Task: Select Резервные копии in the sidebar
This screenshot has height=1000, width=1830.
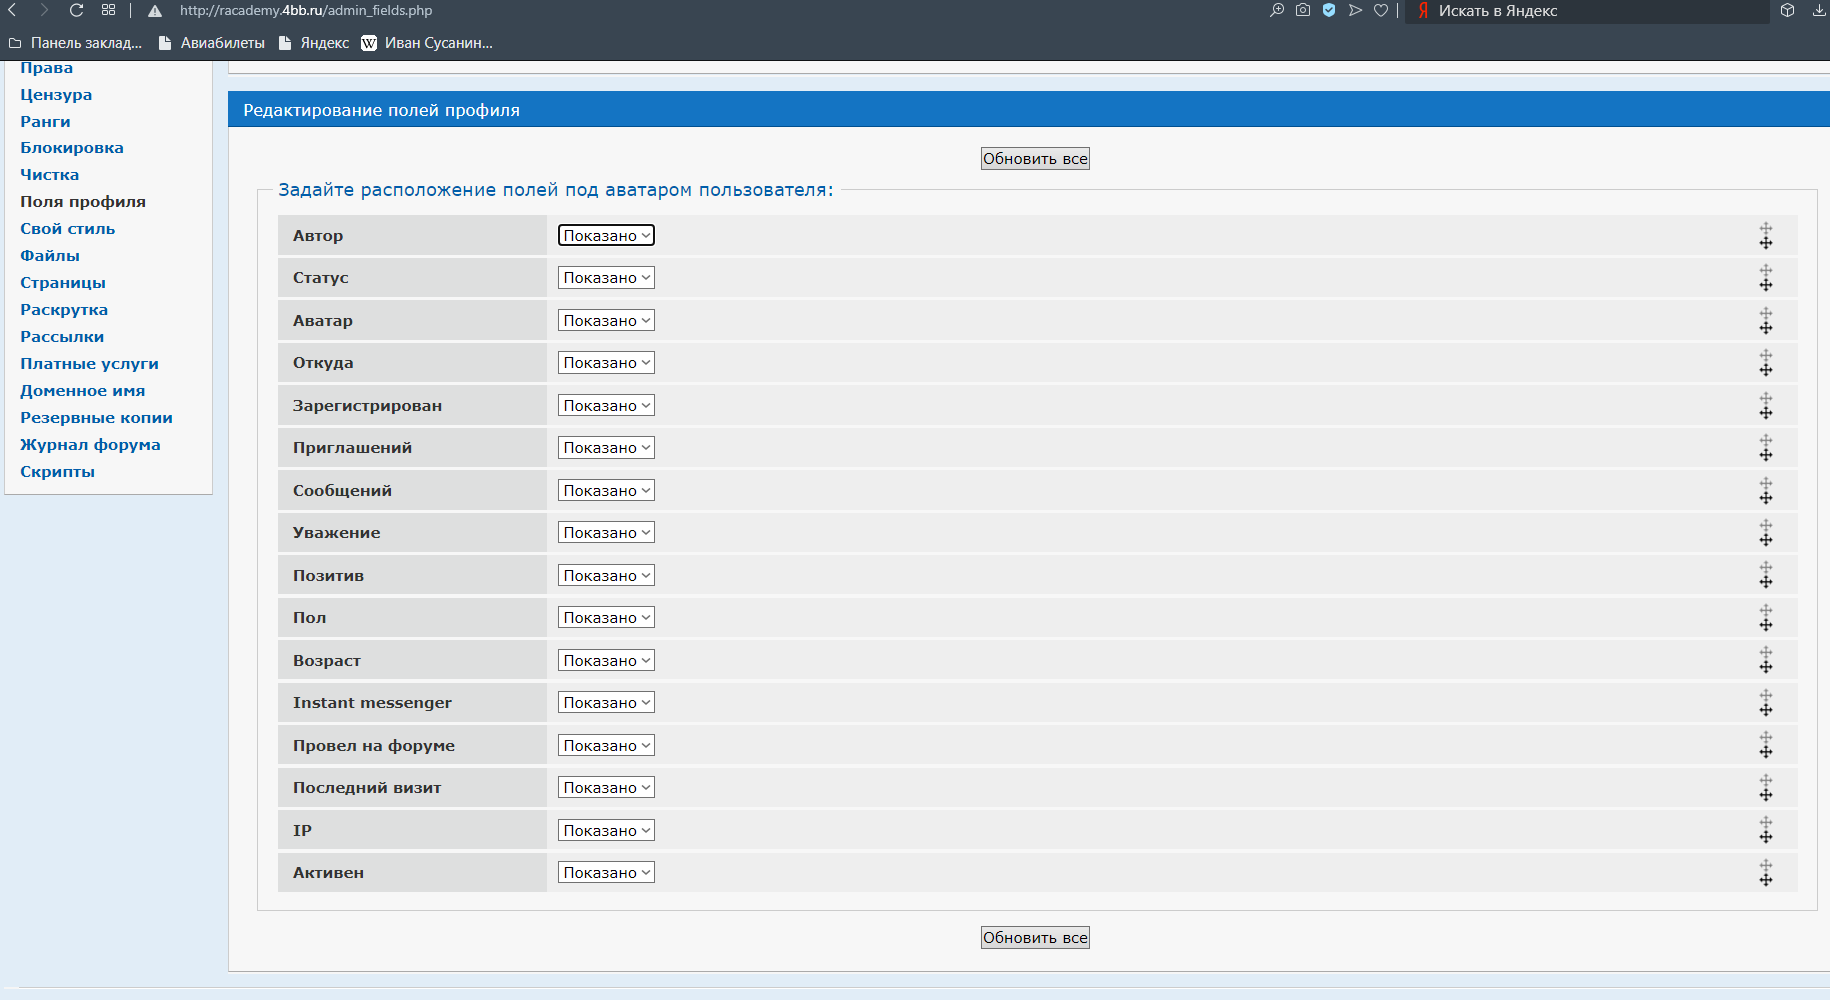Action: (96, 418)
